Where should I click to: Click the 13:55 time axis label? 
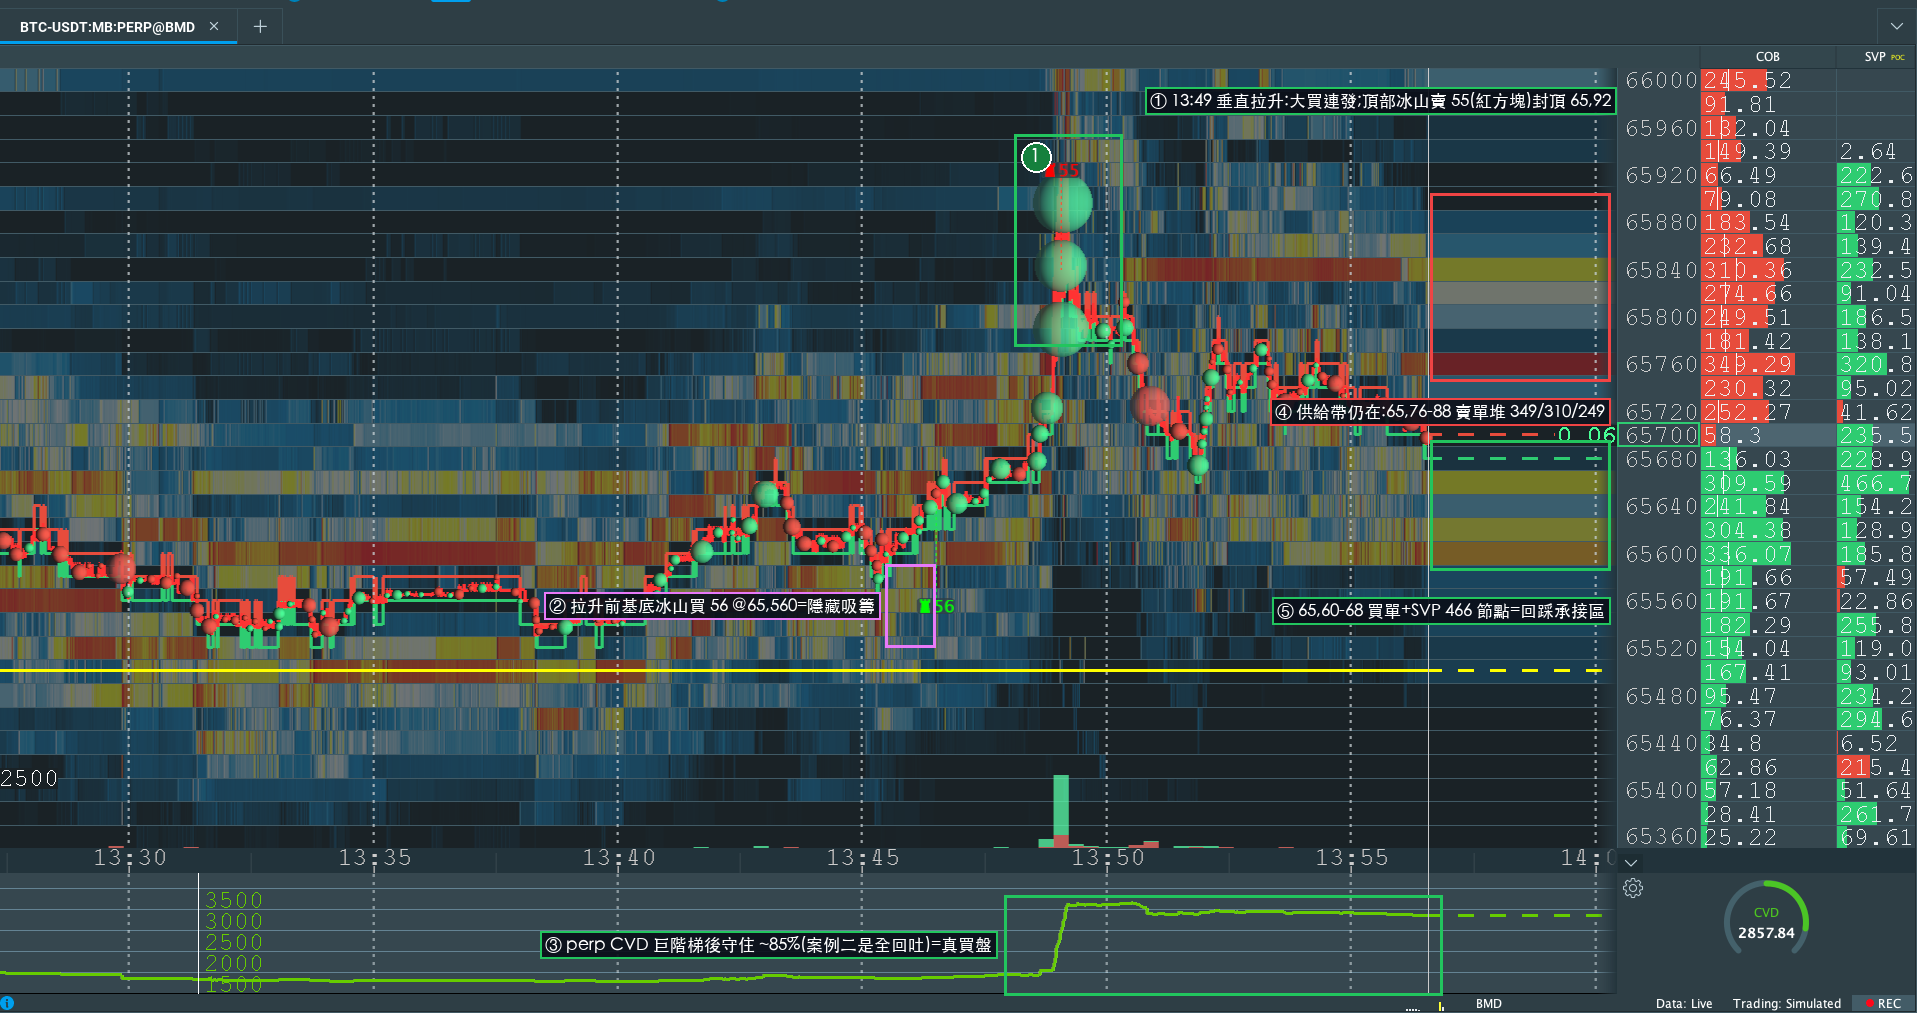tap(1352, 858)
